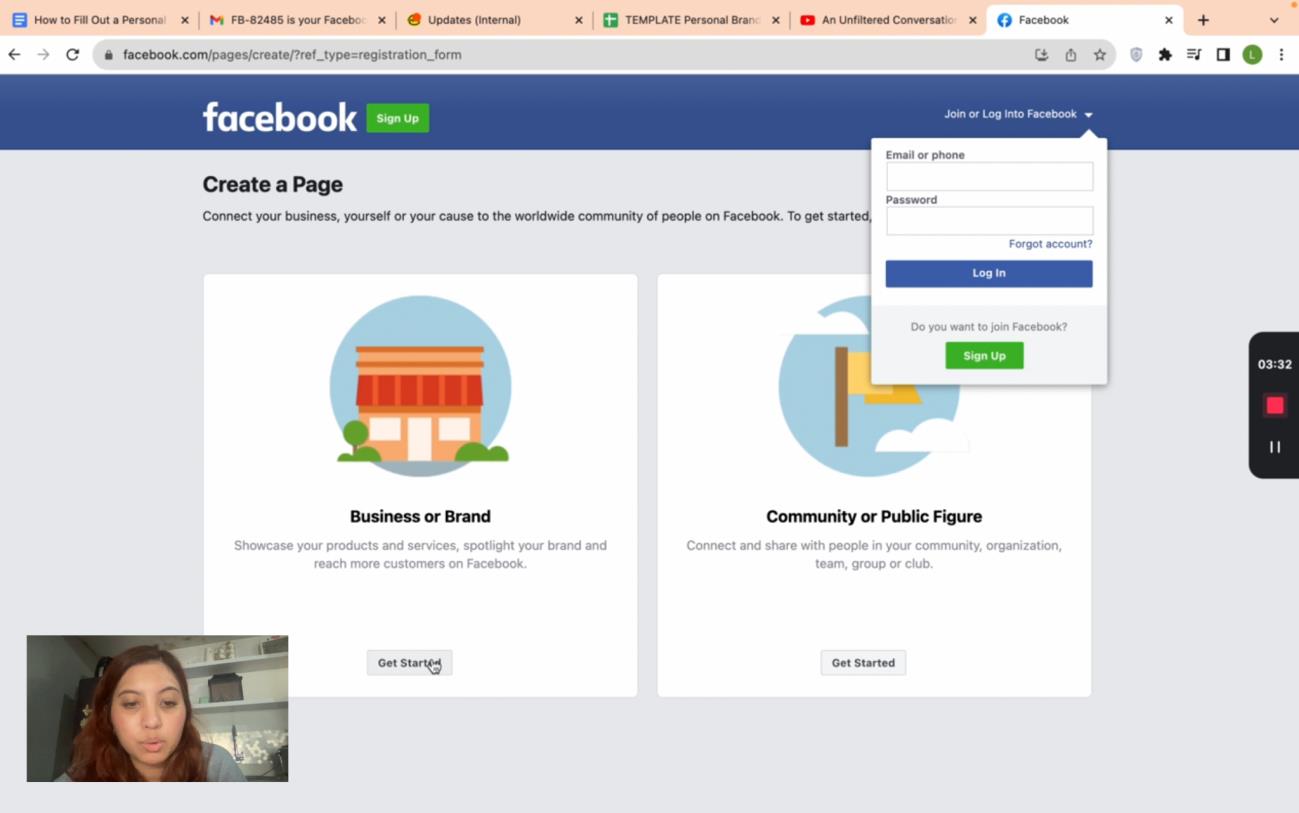Click the browser back arrow
Screen dimensions: 1299x813
[14, 55]
